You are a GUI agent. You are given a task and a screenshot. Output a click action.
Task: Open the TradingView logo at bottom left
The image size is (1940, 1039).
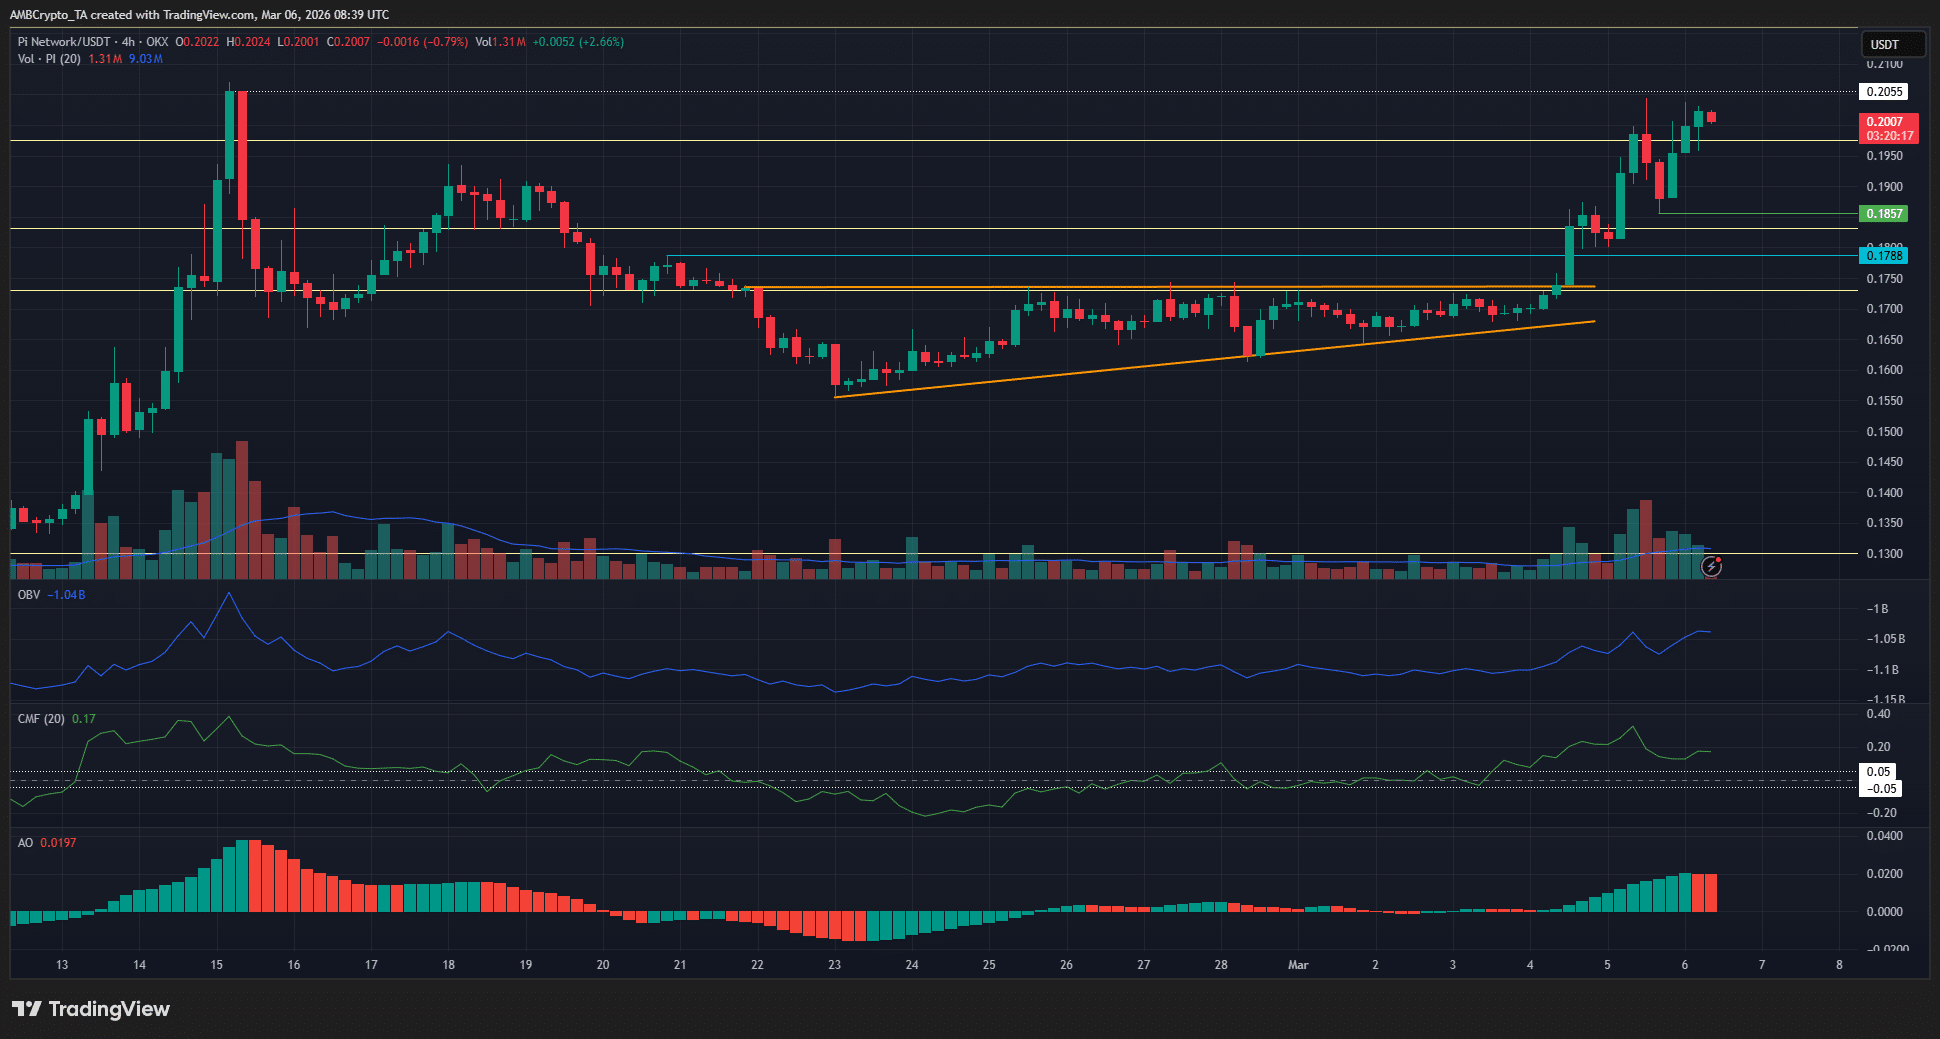click(90, 1009)
